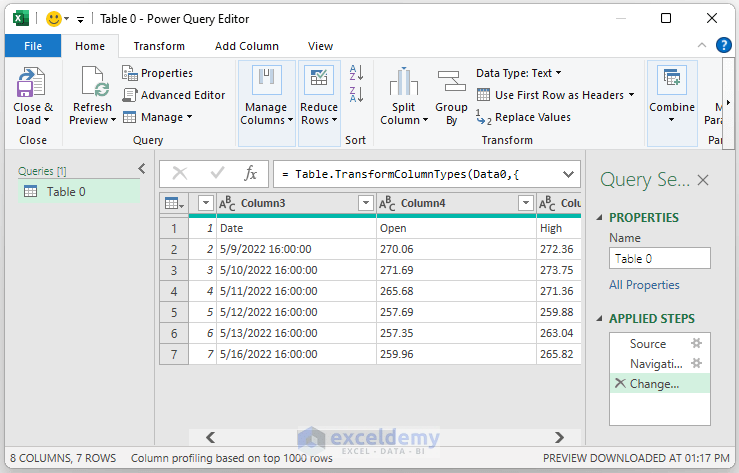The width and height of the screenshot is (739, 473).
Task: Switch to the View tab
Action: pos(320,46)
